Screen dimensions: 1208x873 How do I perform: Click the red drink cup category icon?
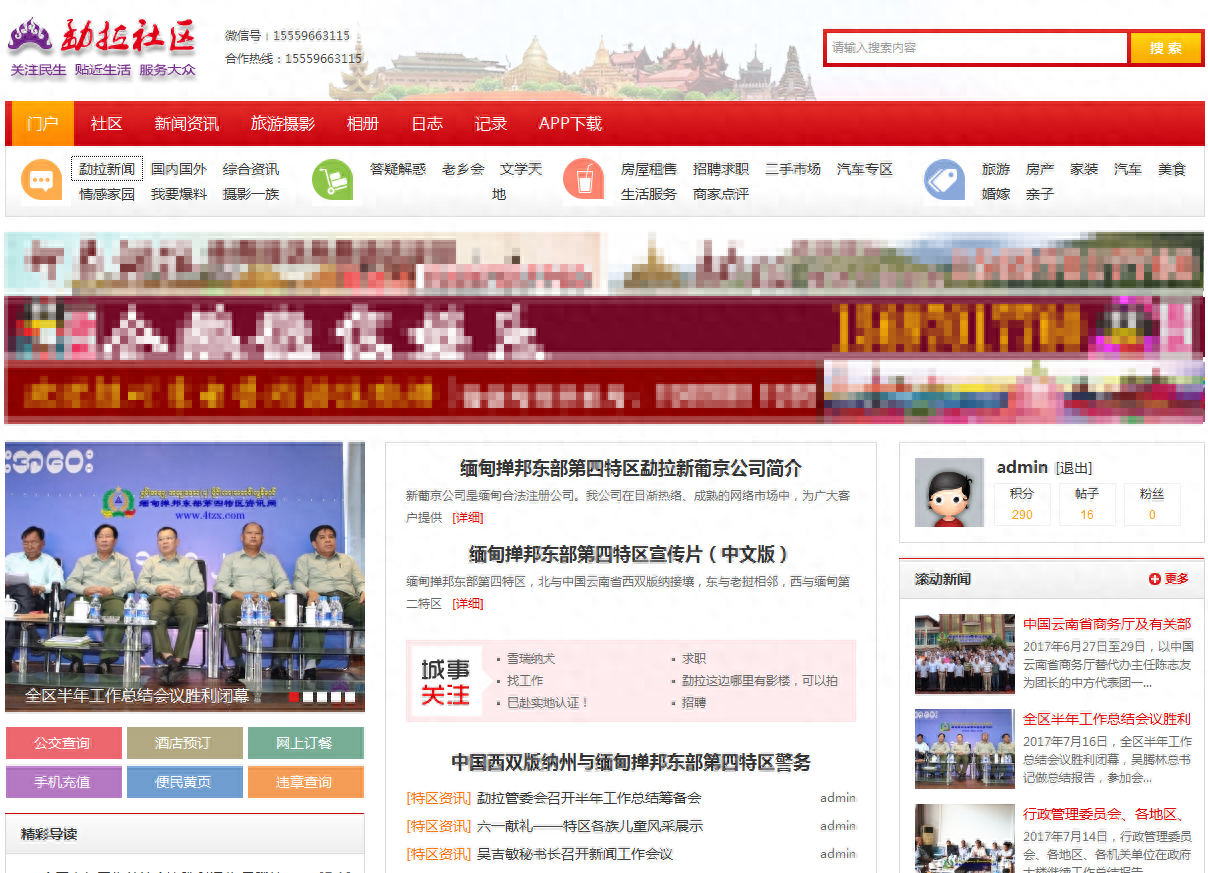point(583,181)
